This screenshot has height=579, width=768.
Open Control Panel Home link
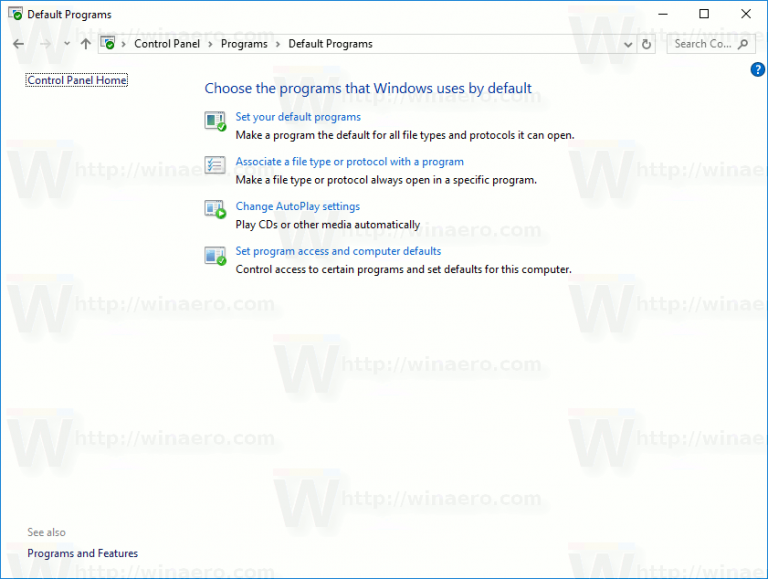tap(77, 80)
